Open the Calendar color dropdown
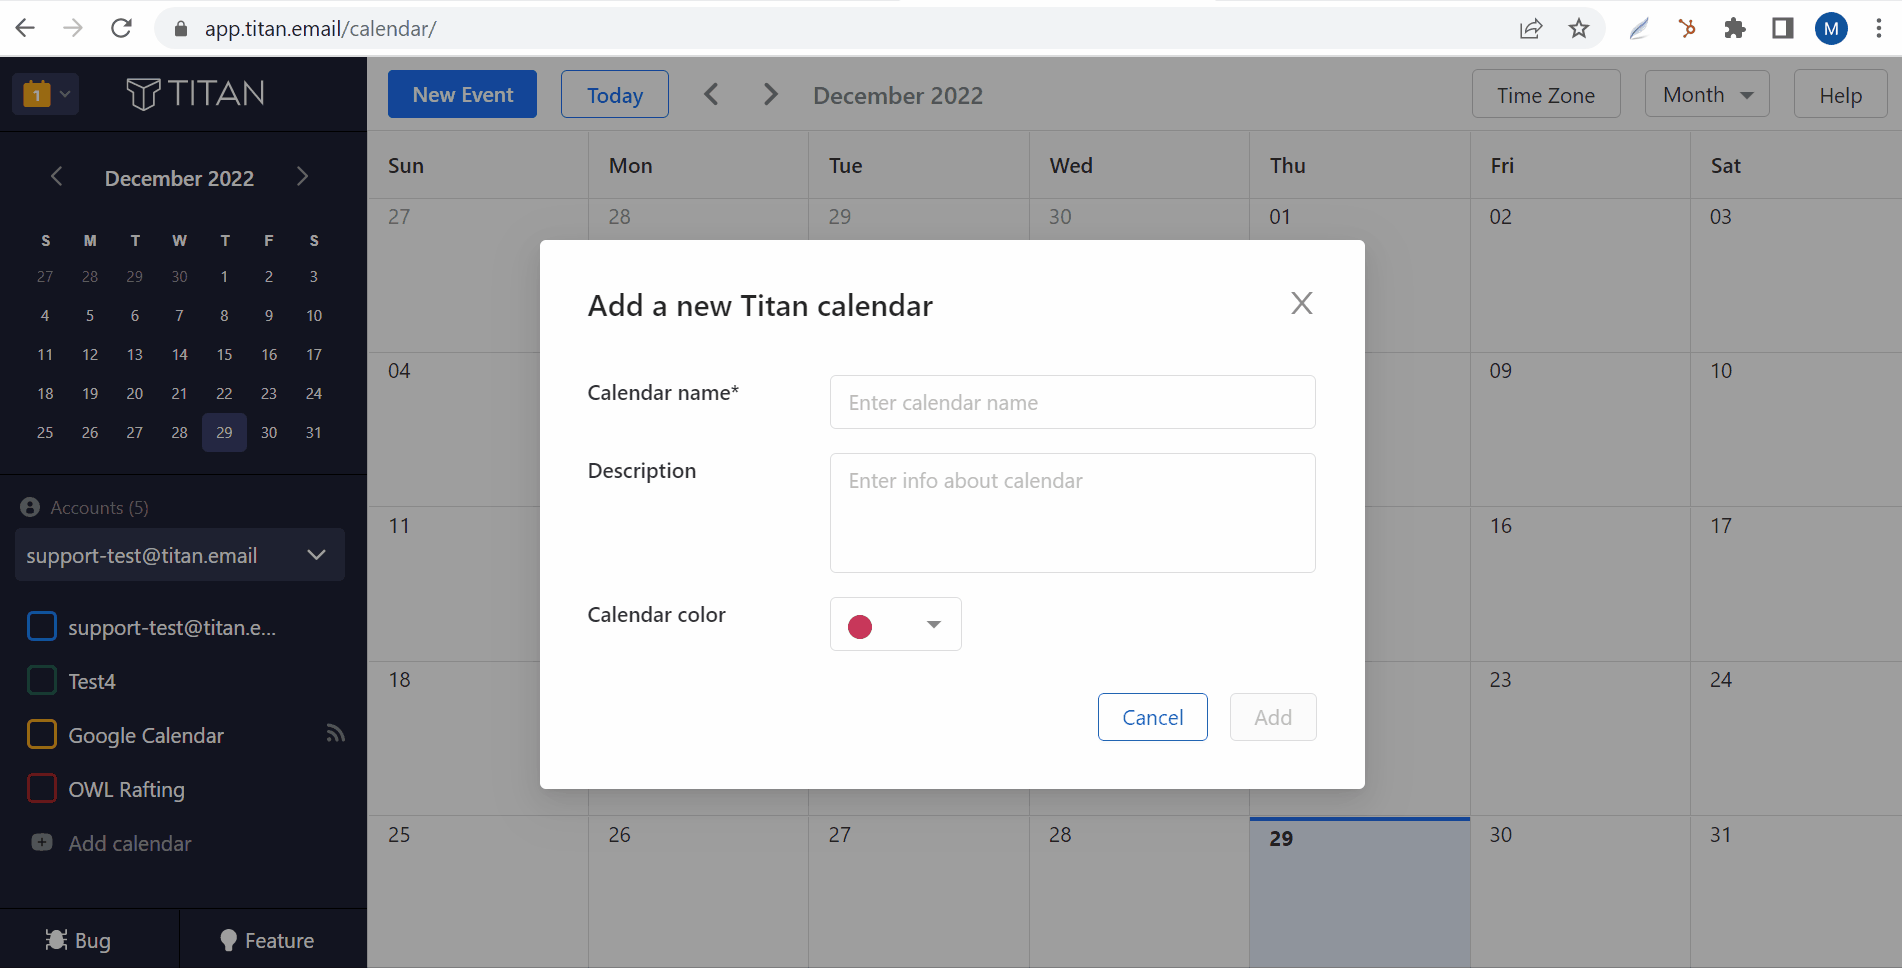The height and width of the screenshot is (968, 1902). pos(895,624)
